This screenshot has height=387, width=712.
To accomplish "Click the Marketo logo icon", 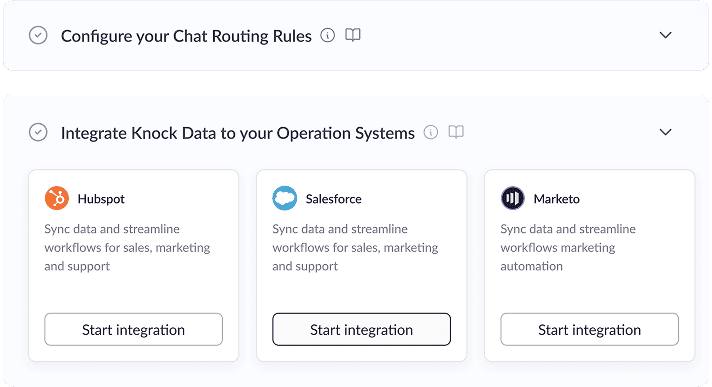I will click(513, 198).
